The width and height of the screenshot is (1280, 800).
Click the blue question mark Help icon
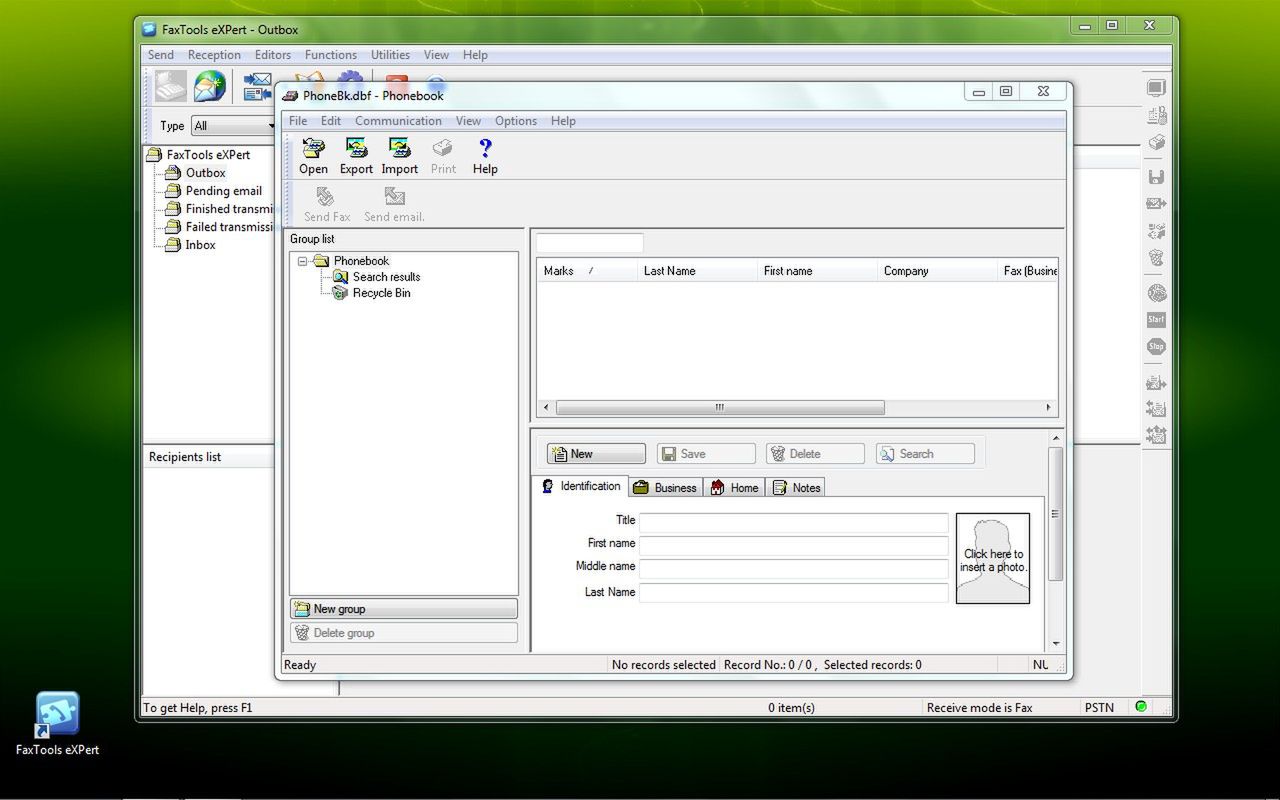tap(485, 149)
